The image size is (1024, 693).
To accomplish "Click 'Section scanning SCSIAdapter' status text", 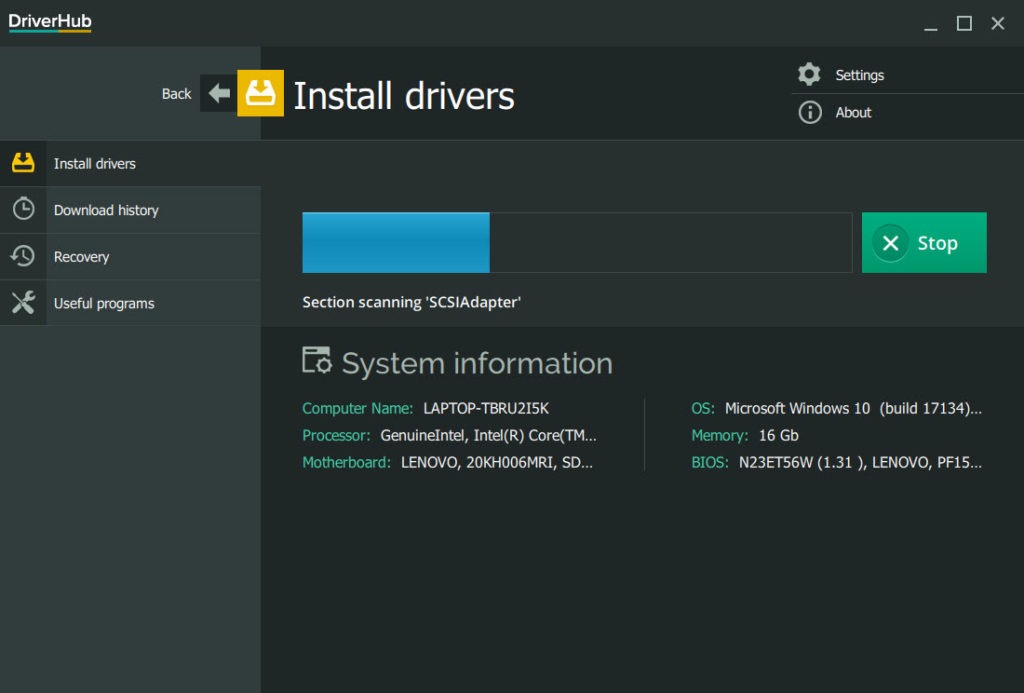I will point(411,302).
